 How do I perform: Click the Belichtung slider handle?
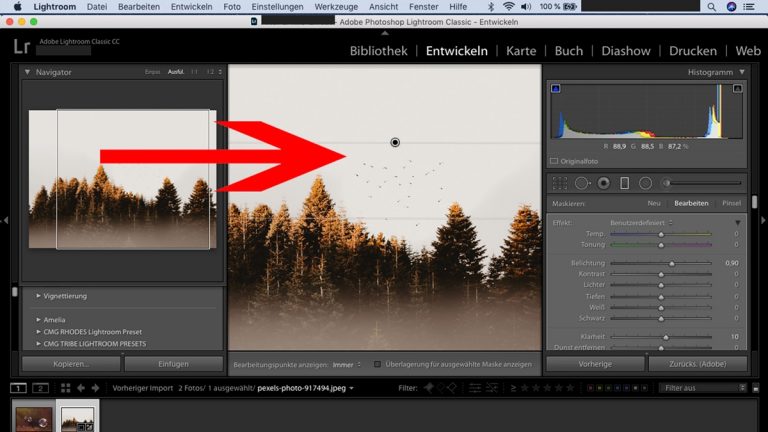click(x=671, y=263)
